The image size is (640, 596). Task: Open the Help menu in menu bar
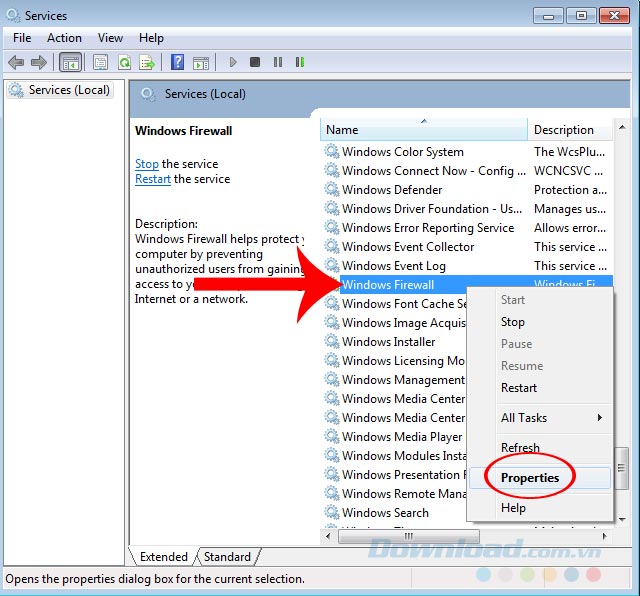tap(151, 38)
